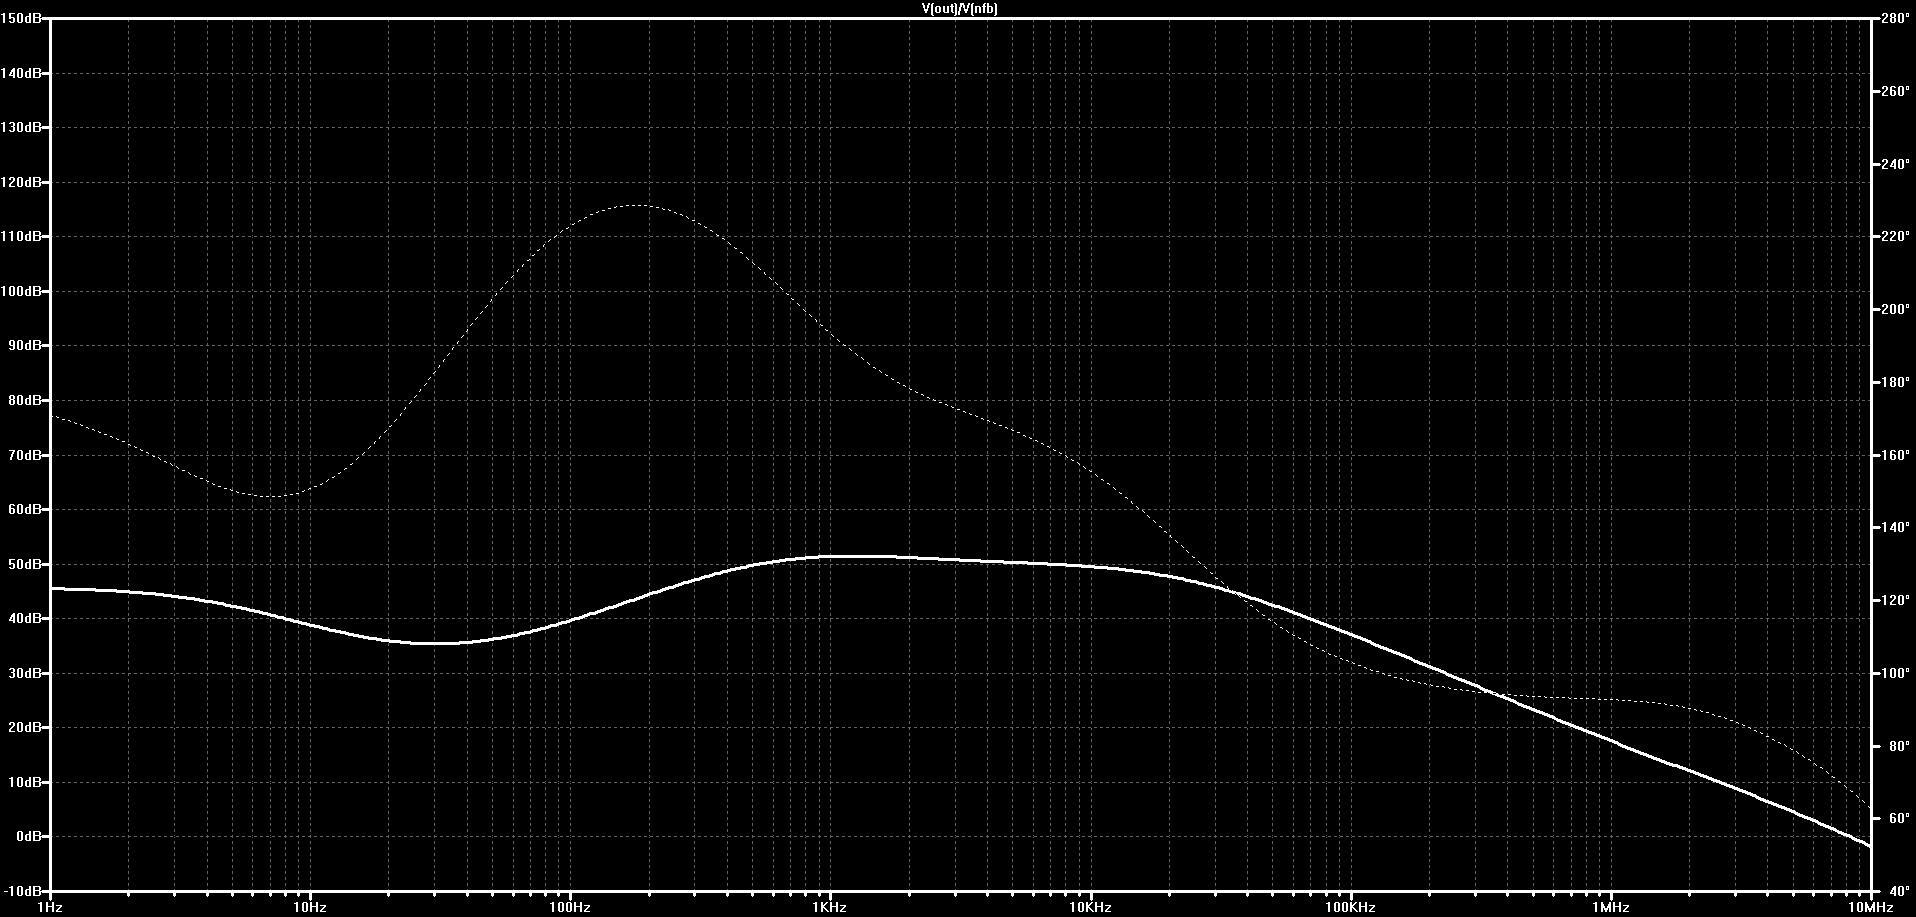Click the 160° phase axis label
The image size is (1916, 917).
tap(1895, 455)
